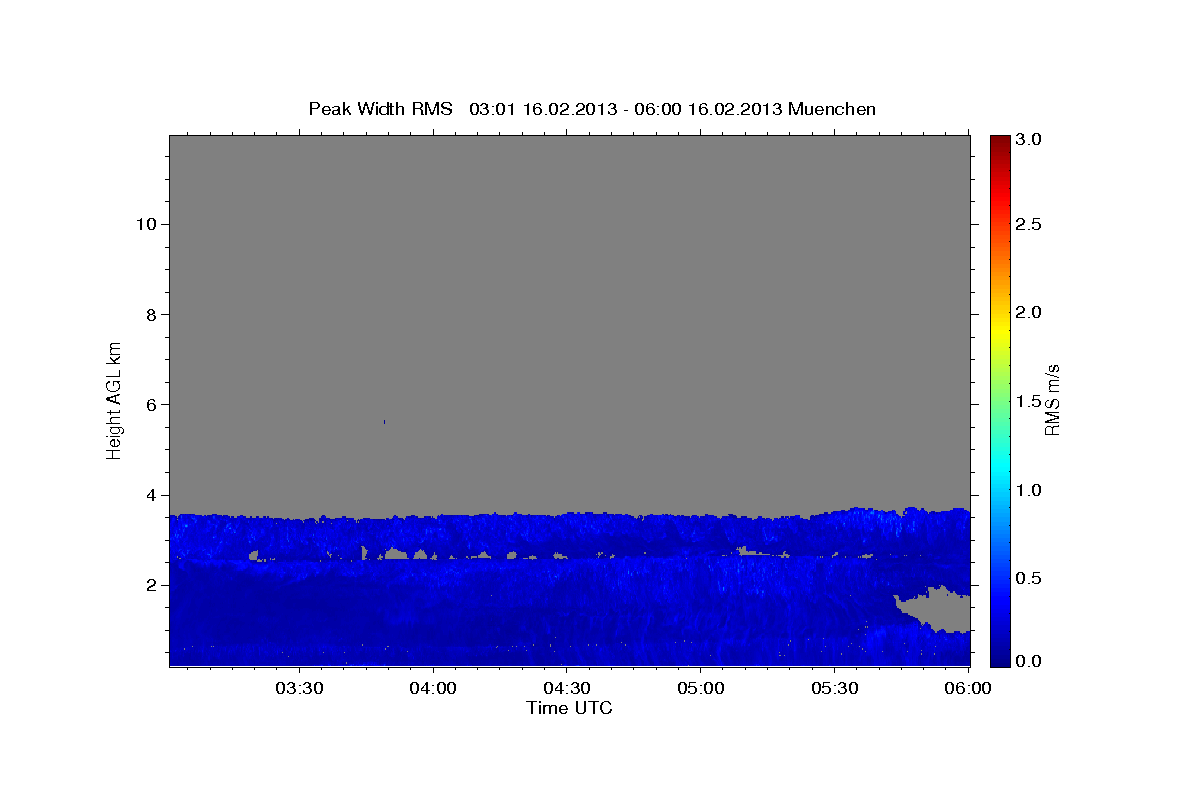The width and height of the screenshot is (1200, 800).
Task: Click the colorbar value 1.5
Action: (1030, 401)
